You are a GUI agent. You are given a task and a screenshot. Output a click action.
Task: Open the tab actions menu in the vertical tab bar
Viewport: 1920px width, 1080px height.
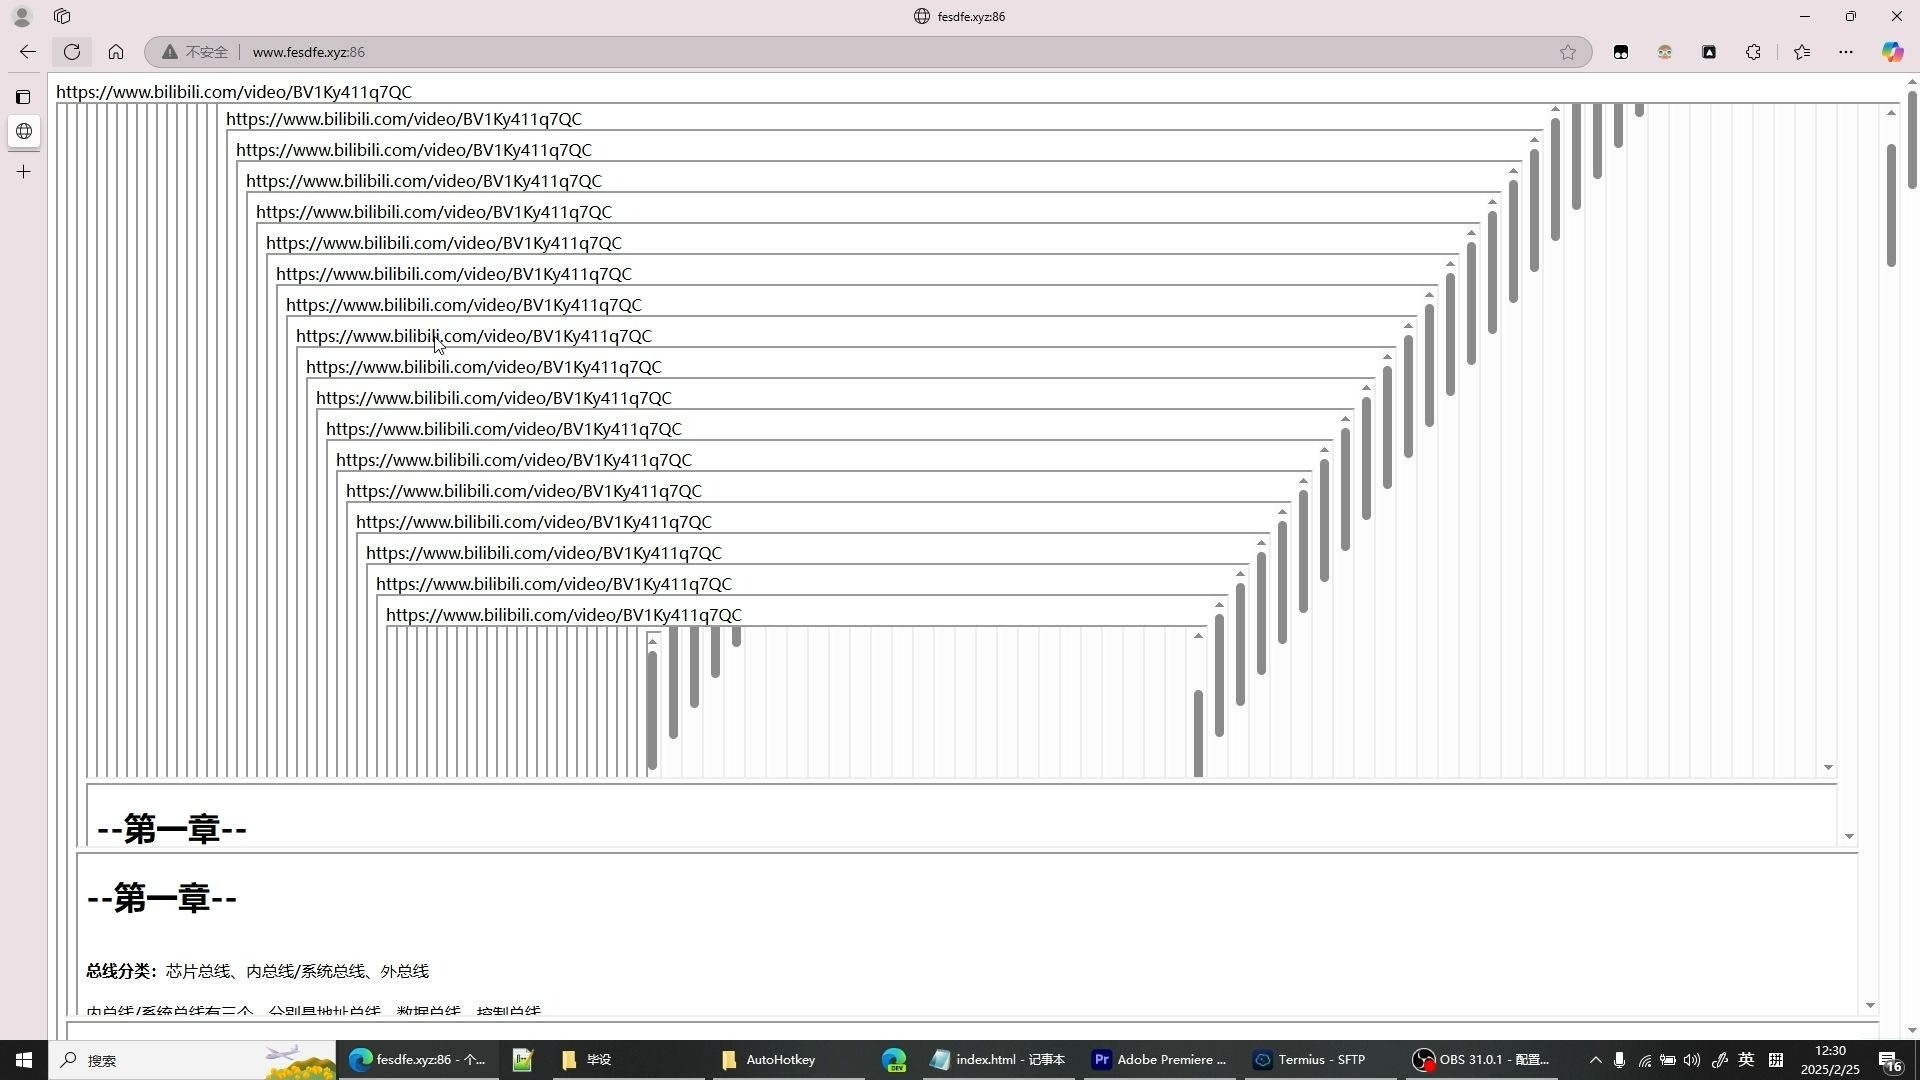[x=24, y=97]
